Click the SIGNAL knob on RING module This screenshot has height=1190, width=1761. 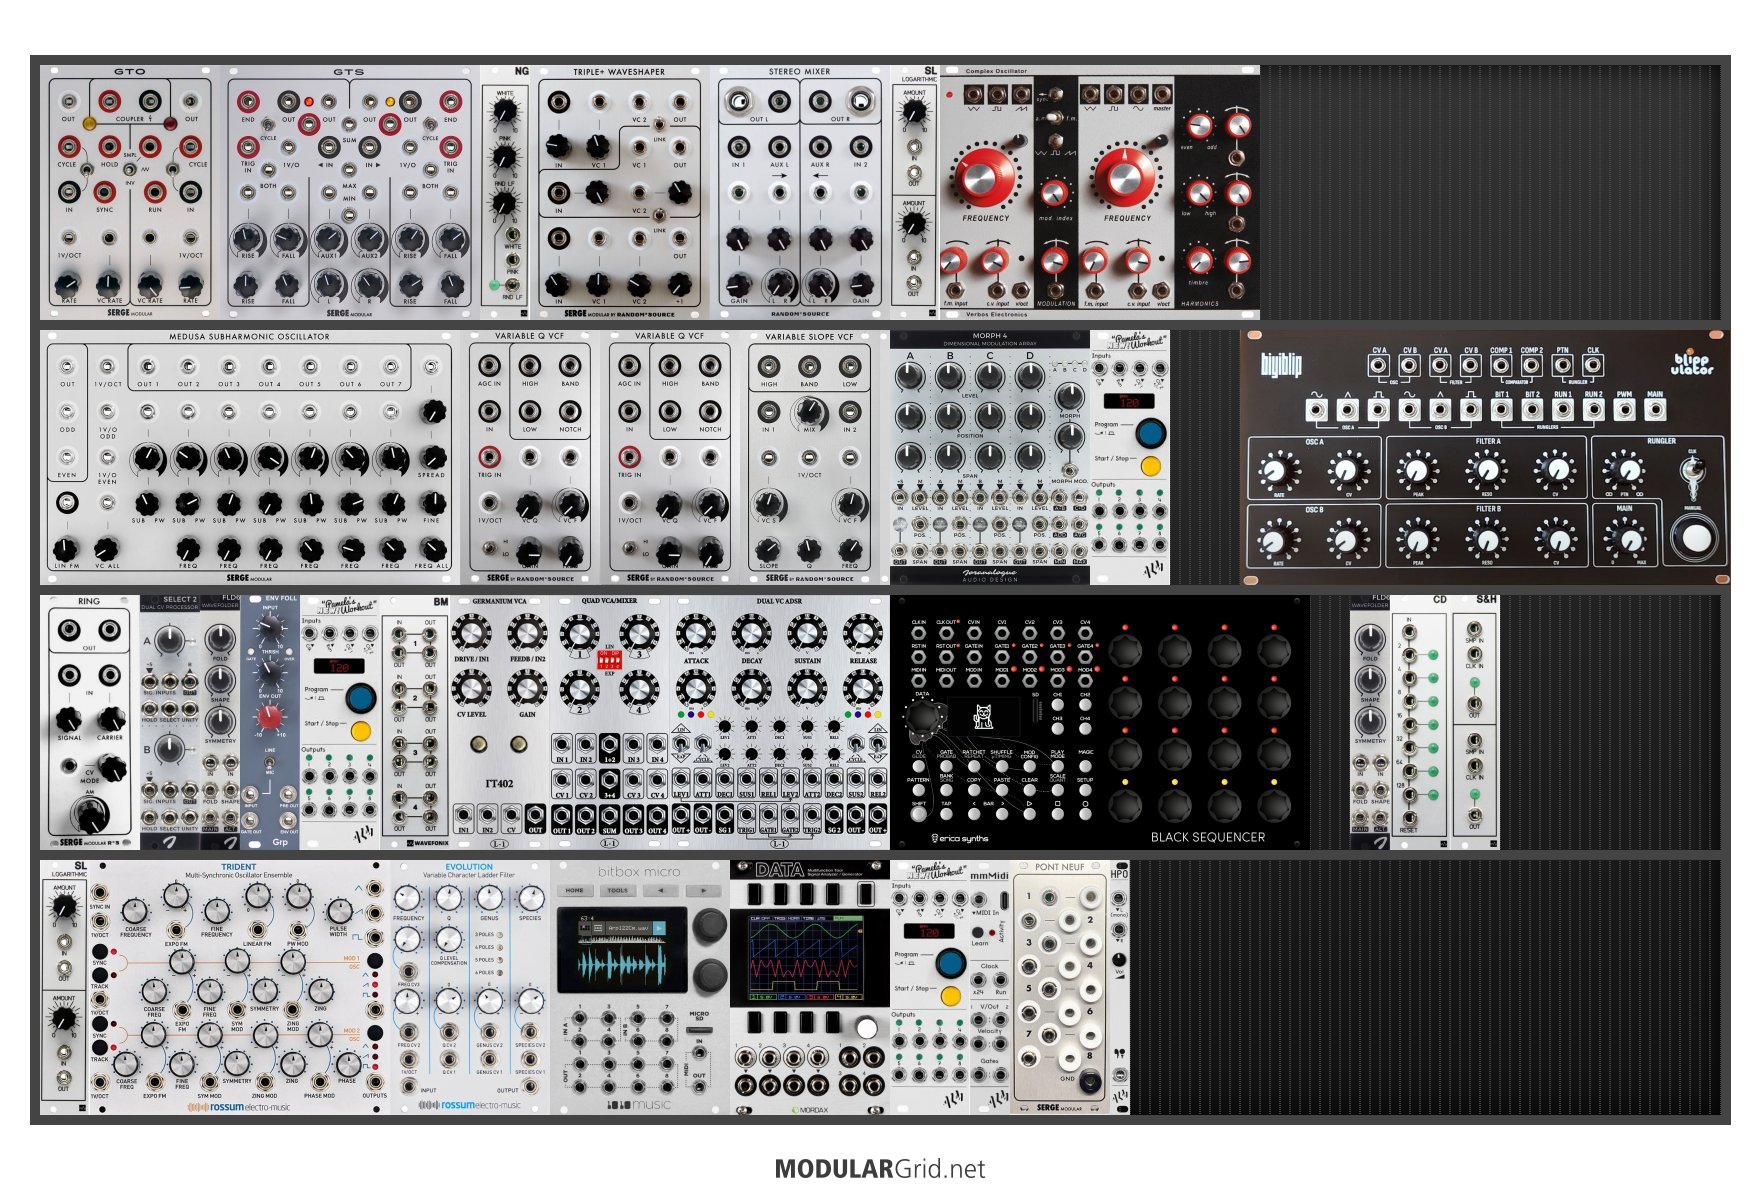(x=69, y=718)
